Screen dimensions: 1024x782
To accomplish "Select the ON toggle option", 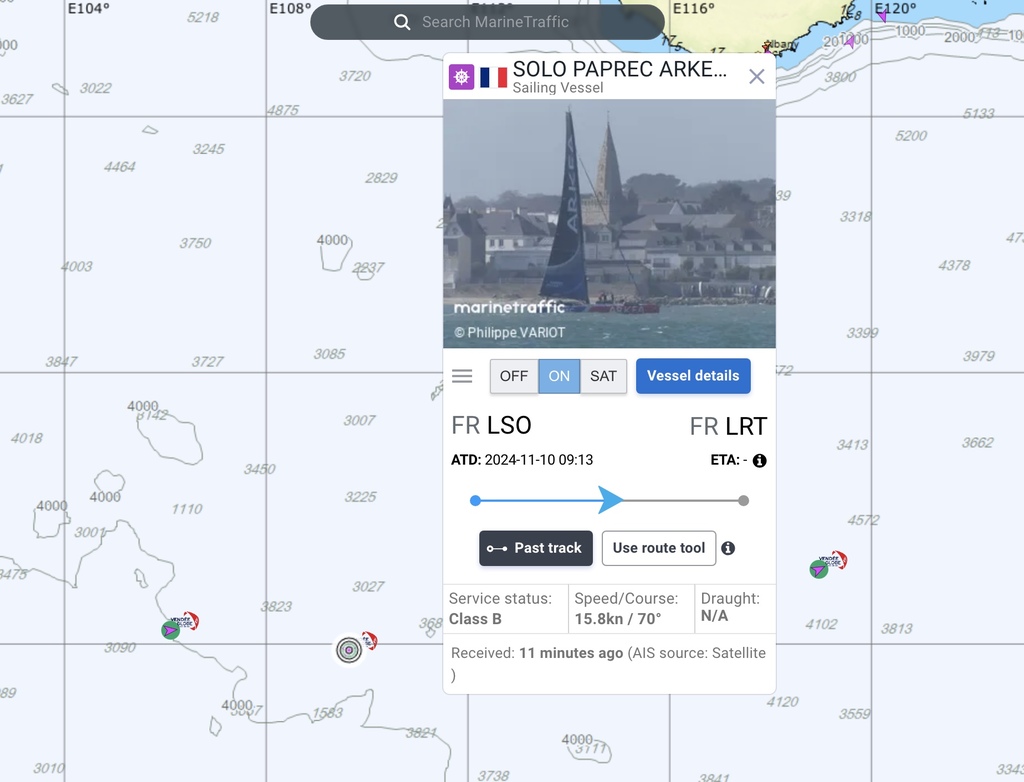I will pos(559,376).
